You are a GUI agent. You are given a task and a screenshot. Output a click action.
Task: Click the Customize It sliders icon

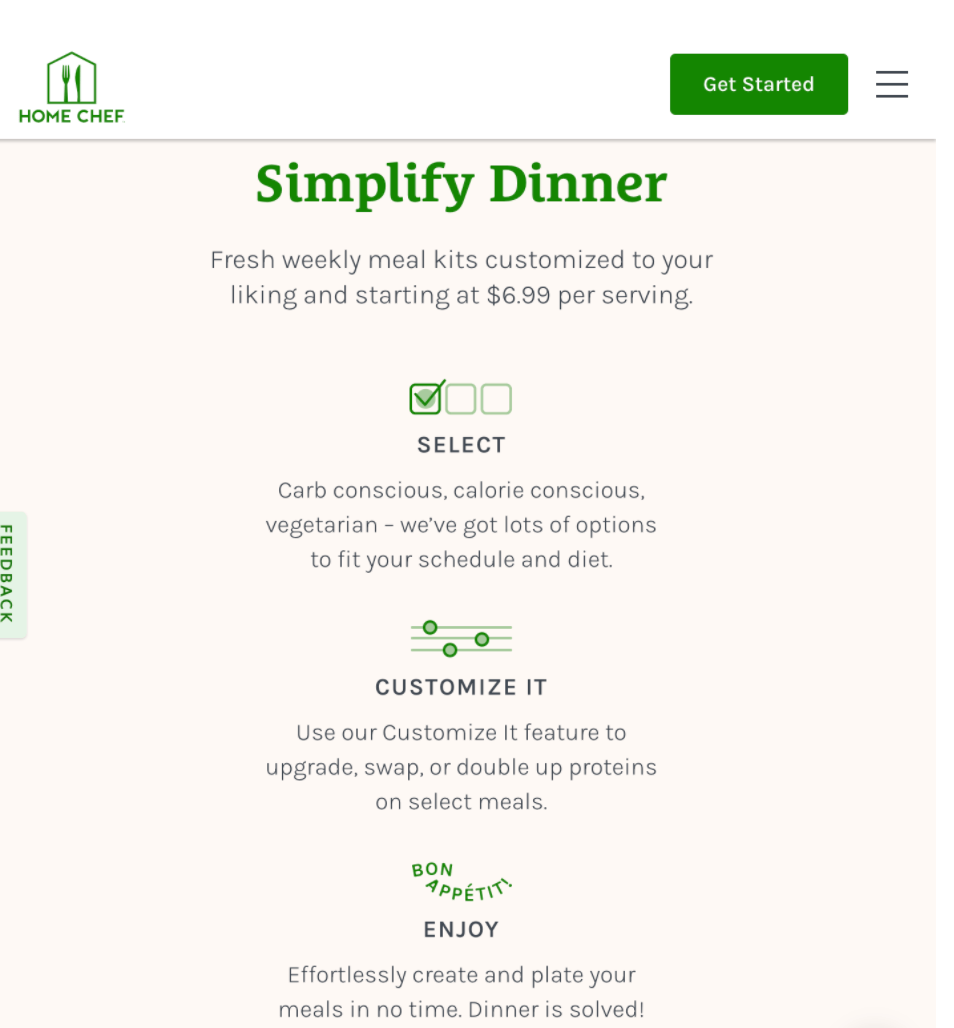(x=460, y=637)
